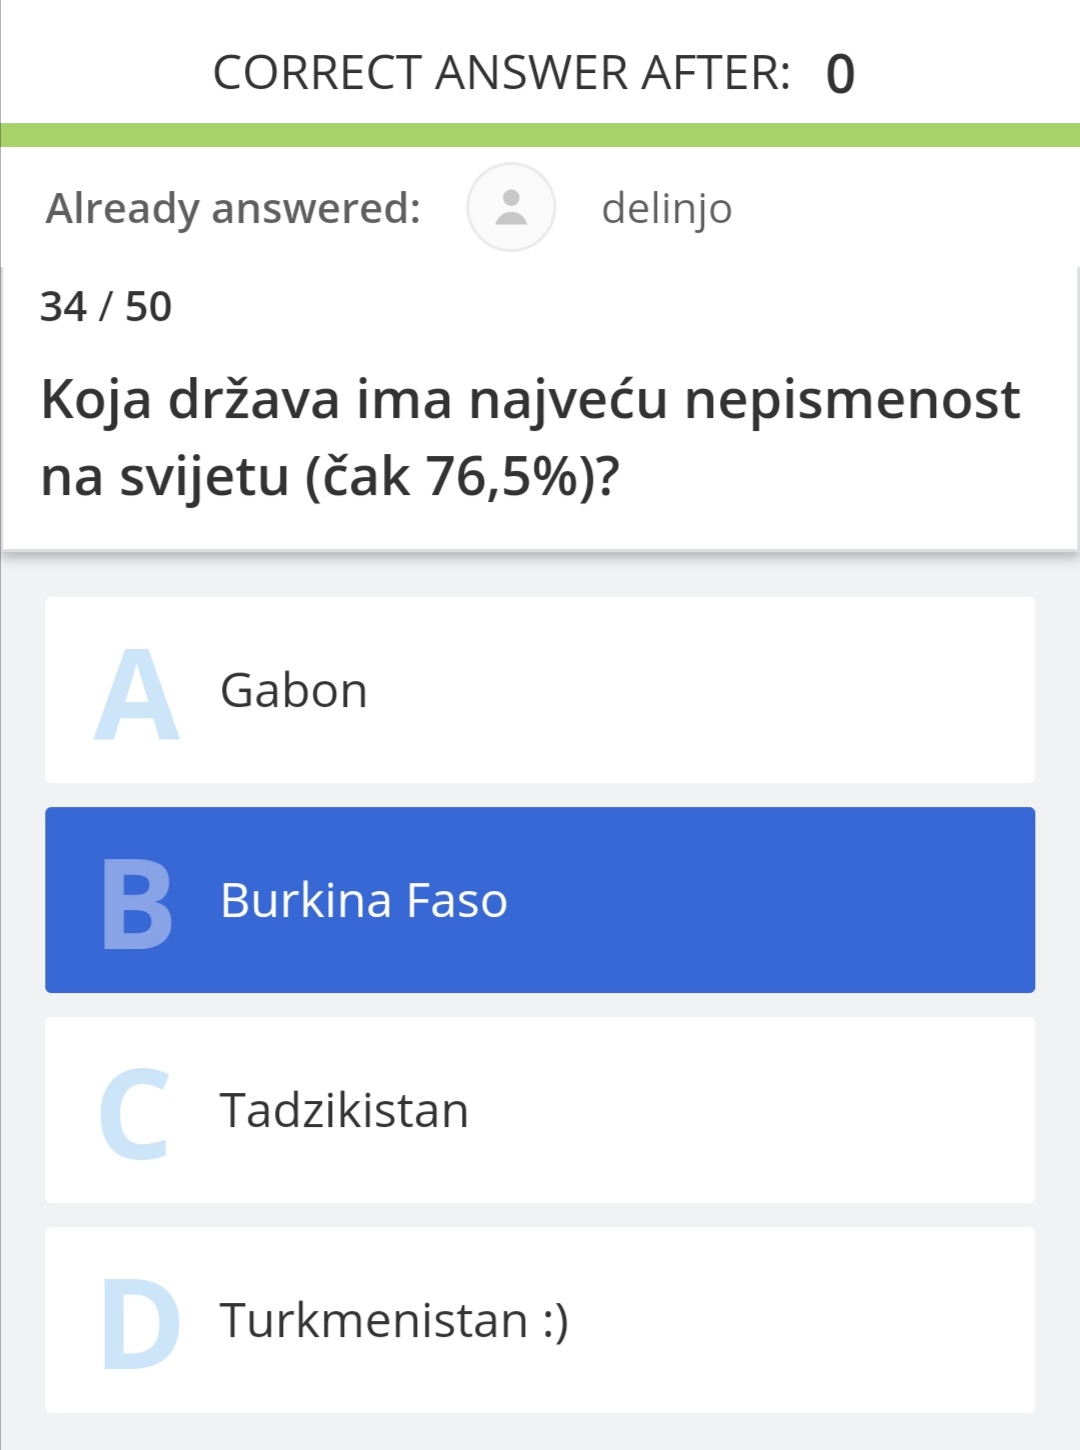The height and width of the screenshot is (1450, 1080).
Task: Click the large letter A icon
Action: click(x=137, y=694)
